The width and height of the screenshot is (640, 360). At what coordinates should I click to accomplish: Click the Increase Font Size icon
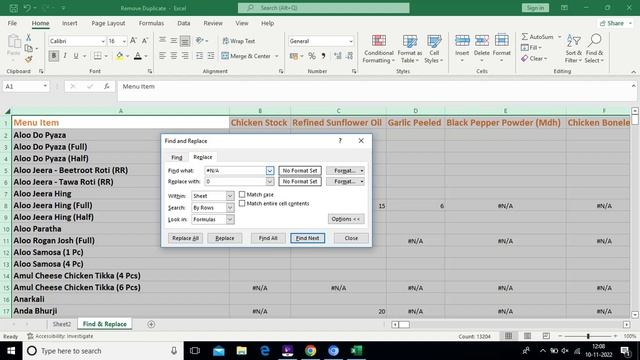pyautogui.click(x=133, y=41)
